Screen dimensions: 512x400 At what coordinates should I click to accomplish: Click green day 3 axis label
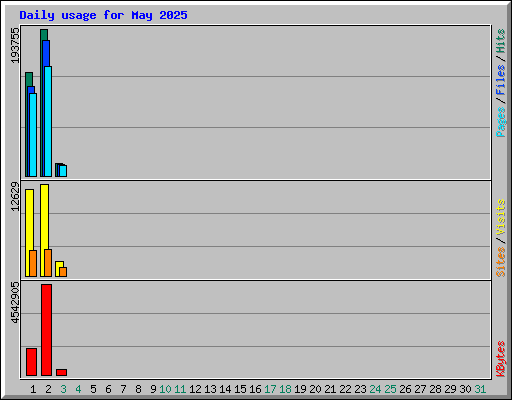pyautogui.click(x=63, y=389)
